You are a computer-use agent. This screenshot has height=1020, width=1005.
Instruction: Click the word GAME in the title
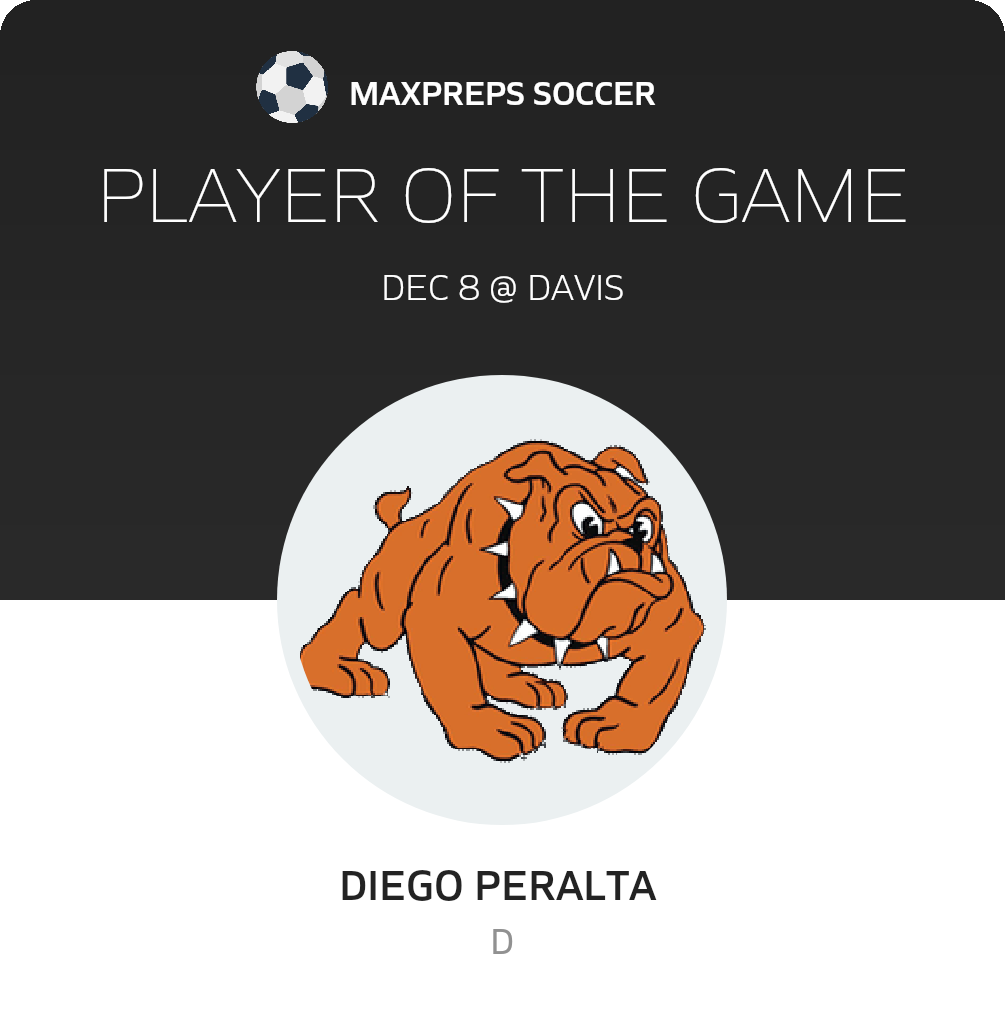800,195
